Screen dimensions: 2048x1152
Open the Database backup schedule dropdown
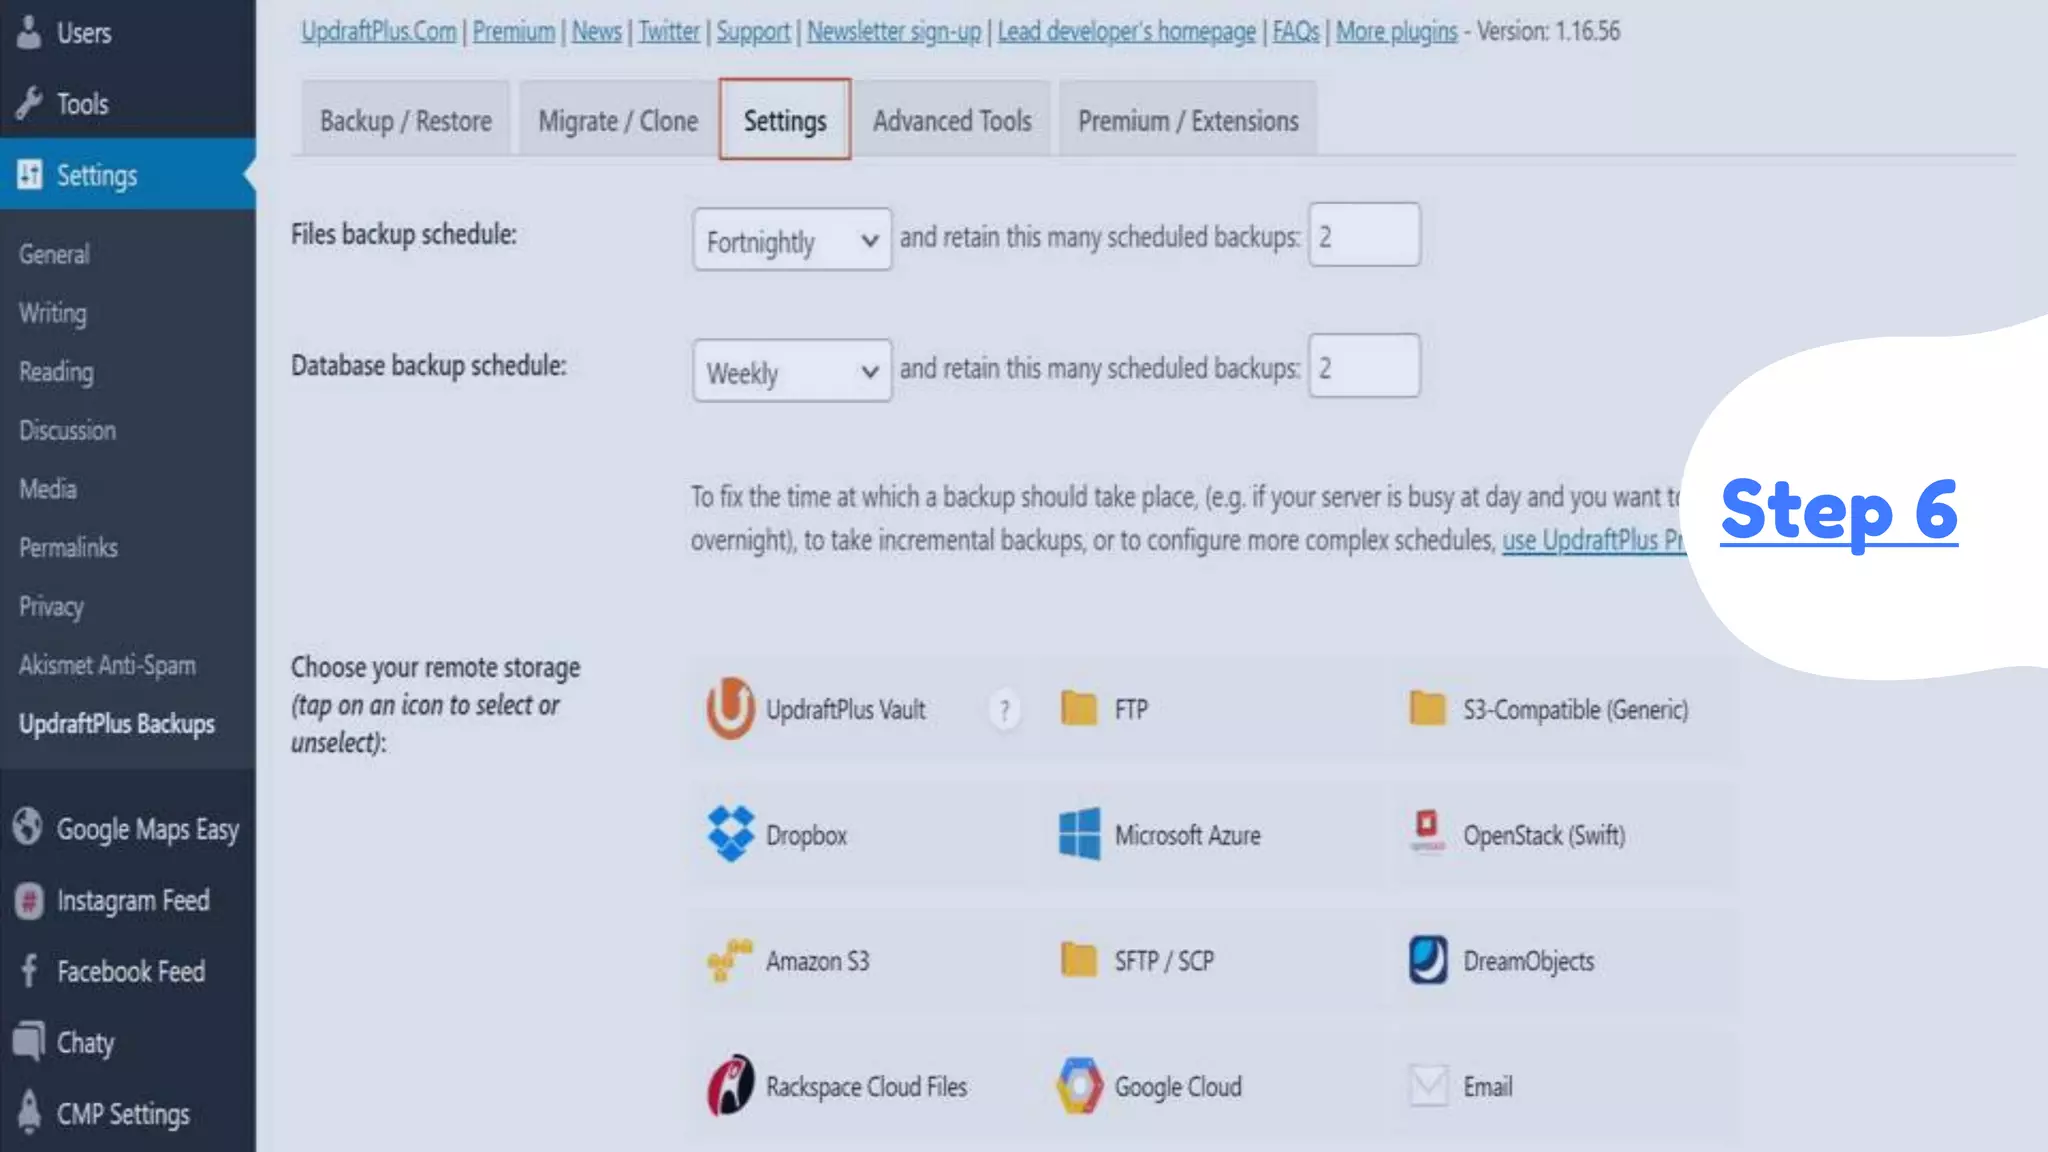pyautogui.click(x=791, y=371)
